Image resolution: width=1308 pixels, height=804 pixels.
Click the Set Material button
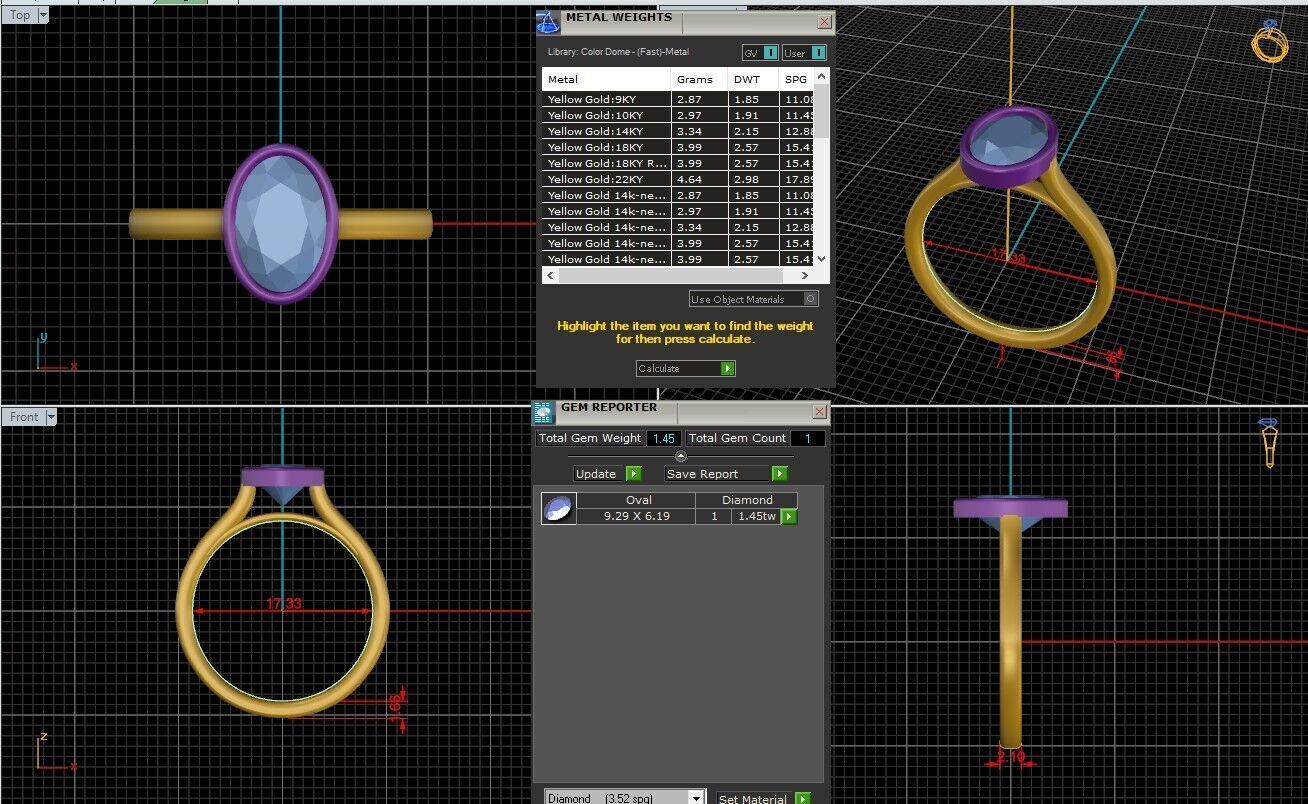pyautogui.click(x=763, y=798)
